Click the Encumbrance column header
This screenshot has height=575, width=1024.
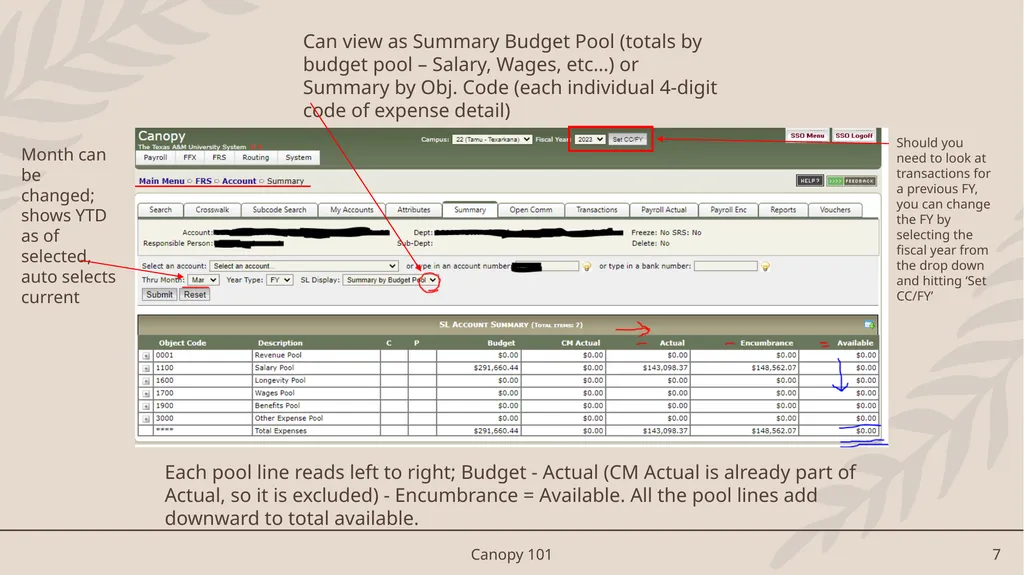(767, 343)
